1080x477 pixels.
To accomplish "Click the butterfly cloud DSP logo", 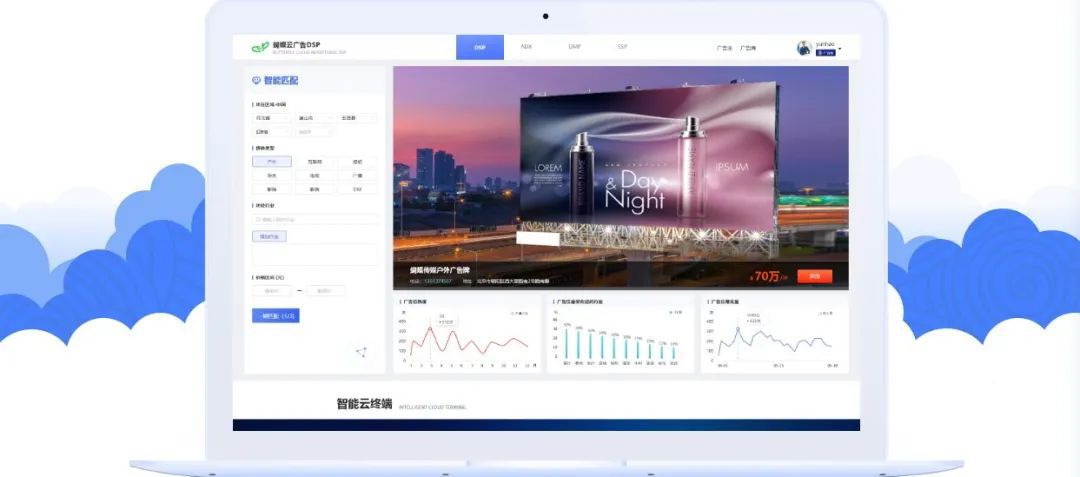I will click(260, 47).
